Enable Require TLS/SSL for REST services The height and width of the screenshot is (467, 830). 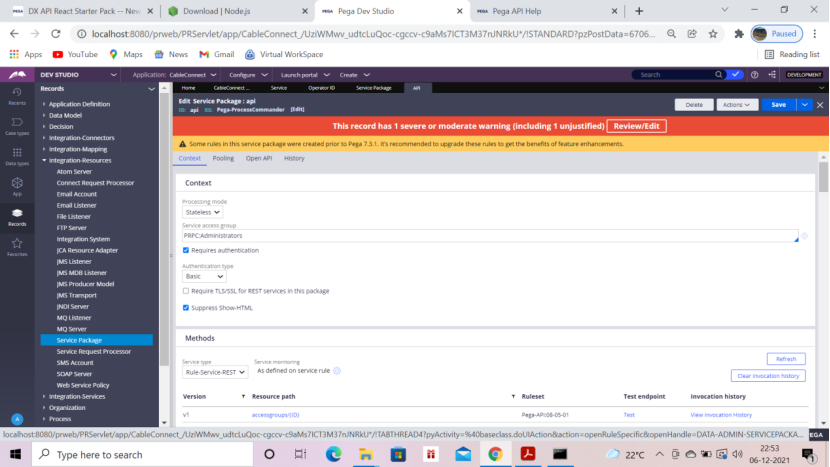point(186,291)
